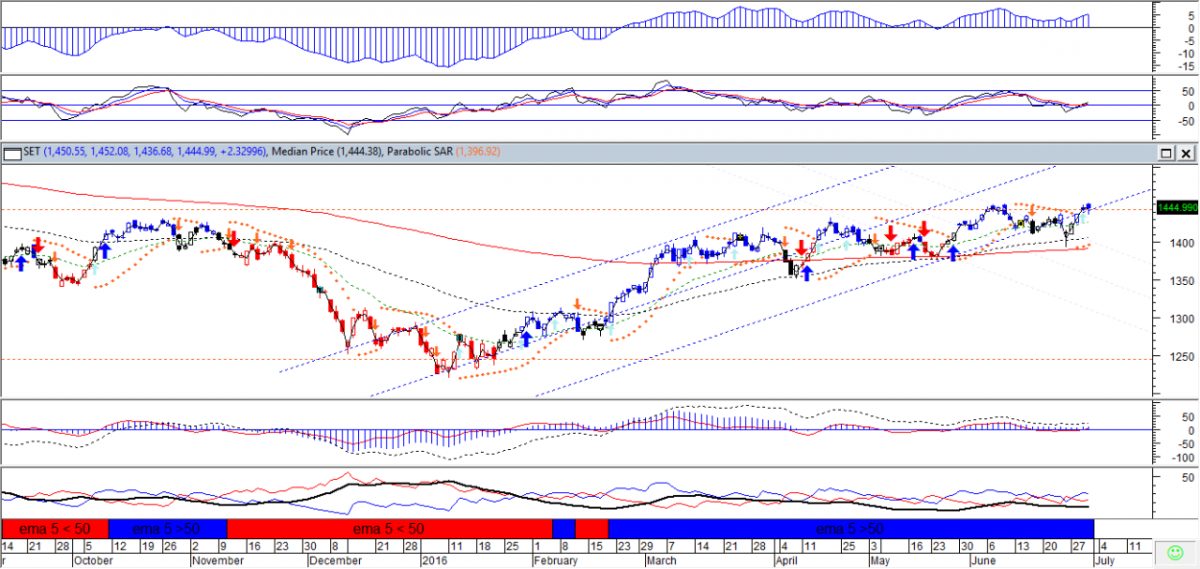This screenshot has width=1200, height=569.
Task: Click the 2016 year label on date axis
Action: pos(433,562)
